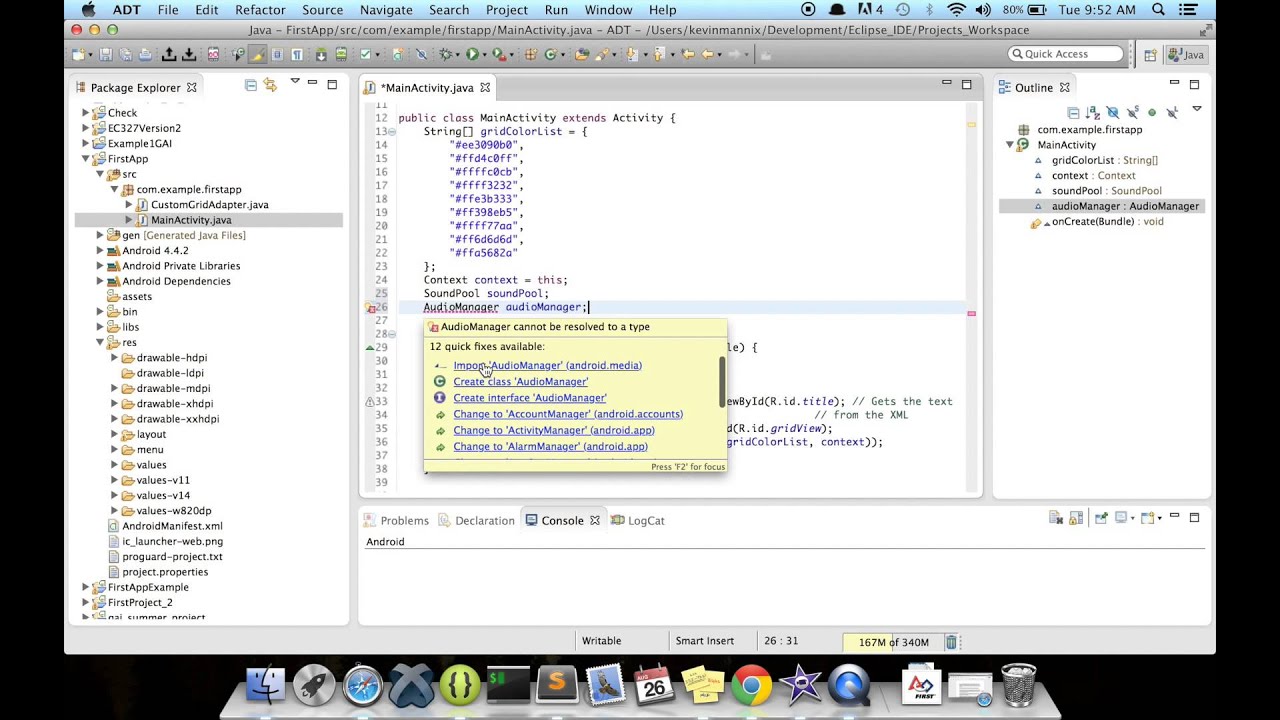Screen dimensions: 1280x720
Task: Click Change to 'AccountManager' quick fix
Action: [x=568, y=413]
